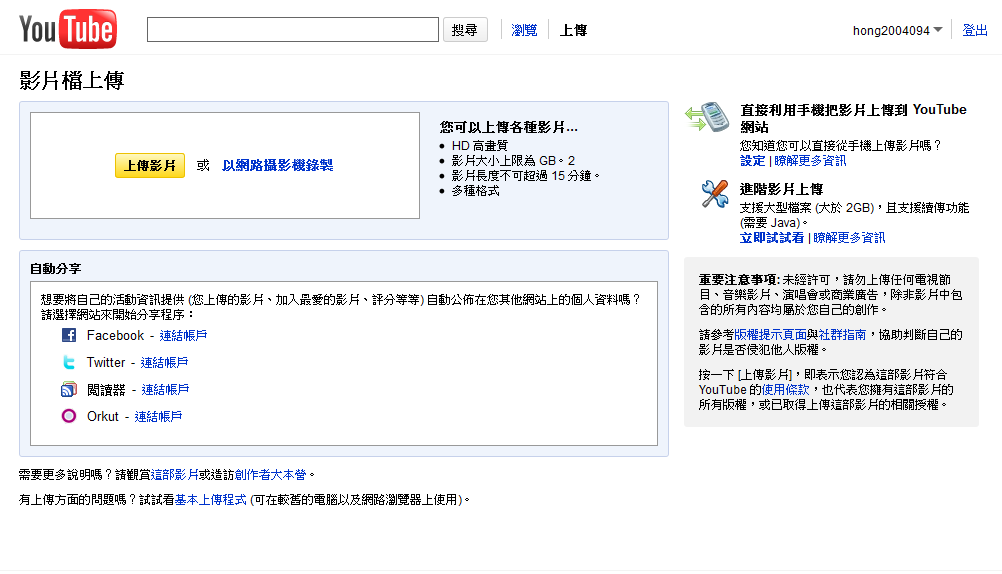Image resolution: width=1002 pixels, height=574 pixels.
Task: Open the 上傳 upload tab
Action: click(x=573, y=30)
